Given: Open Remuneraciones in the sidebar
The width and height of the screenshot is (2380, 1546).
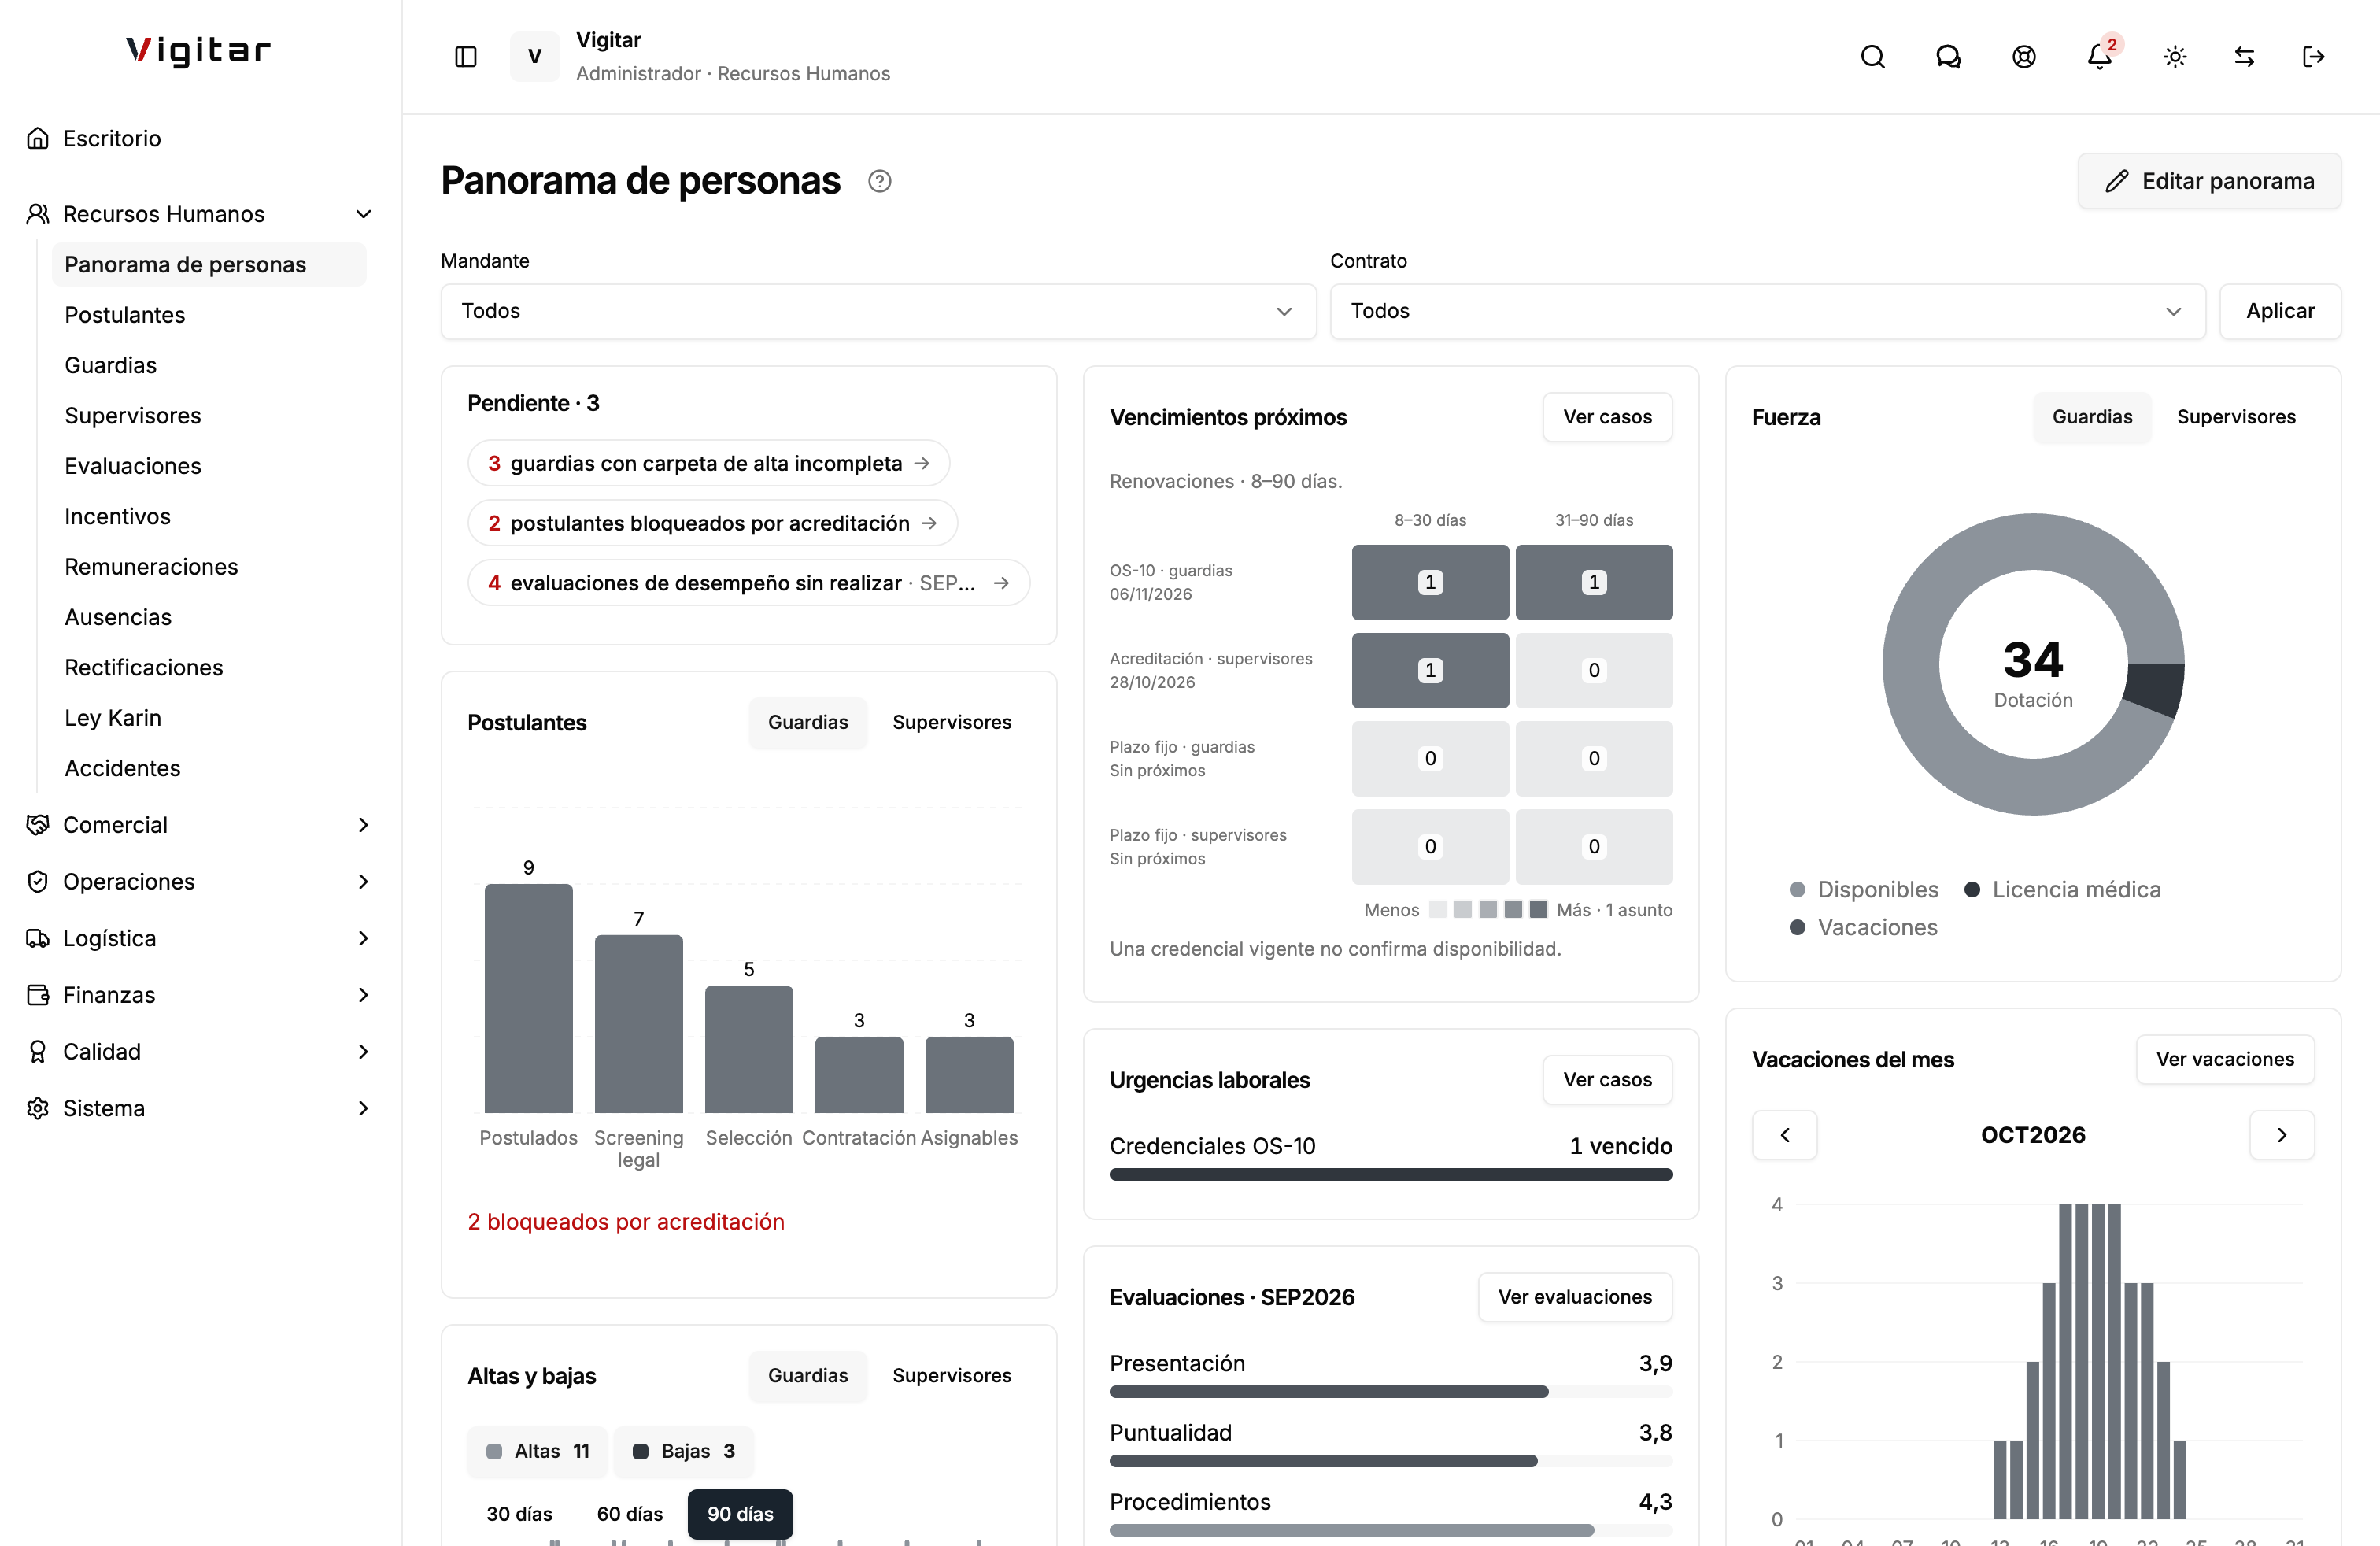Looking at the screenshot, I should coord(209,567).
